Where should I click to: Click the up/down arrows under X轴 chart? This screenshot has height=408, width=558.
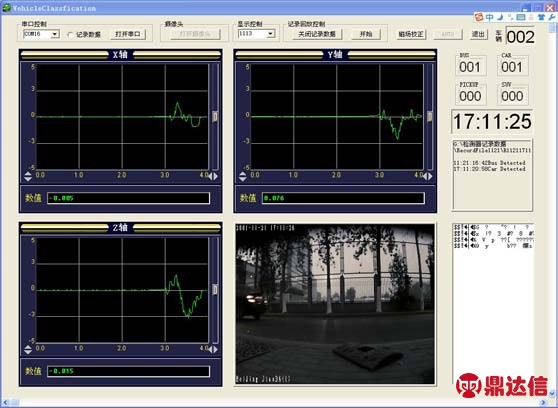[x=28, y=176]
